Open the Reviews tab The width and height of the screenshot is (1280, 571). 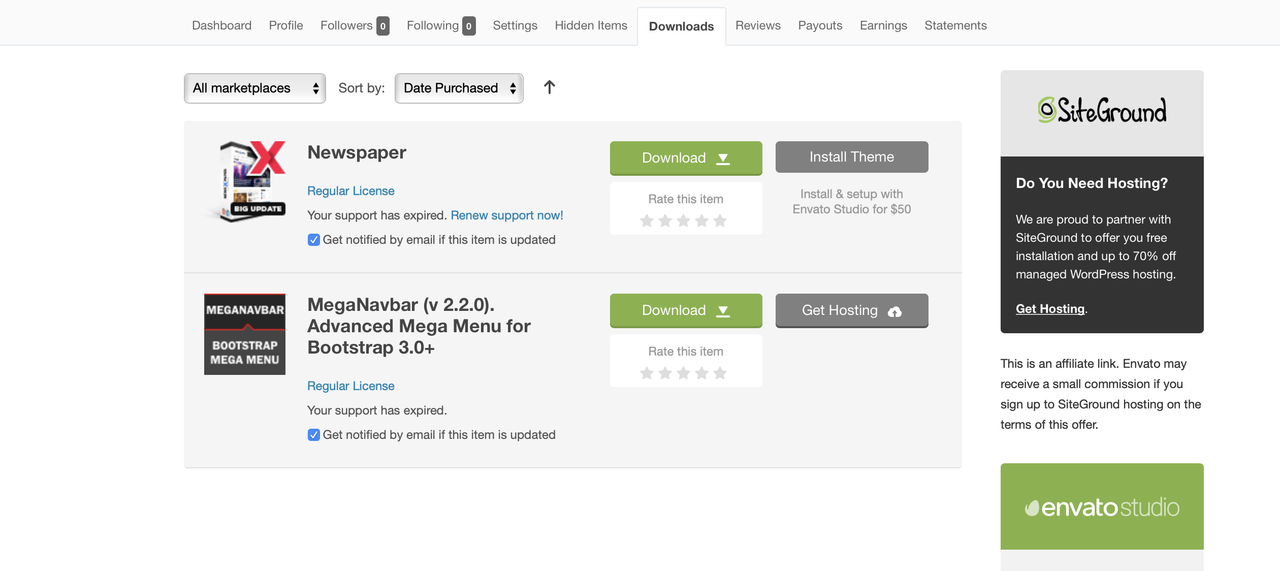coord(758,25)
